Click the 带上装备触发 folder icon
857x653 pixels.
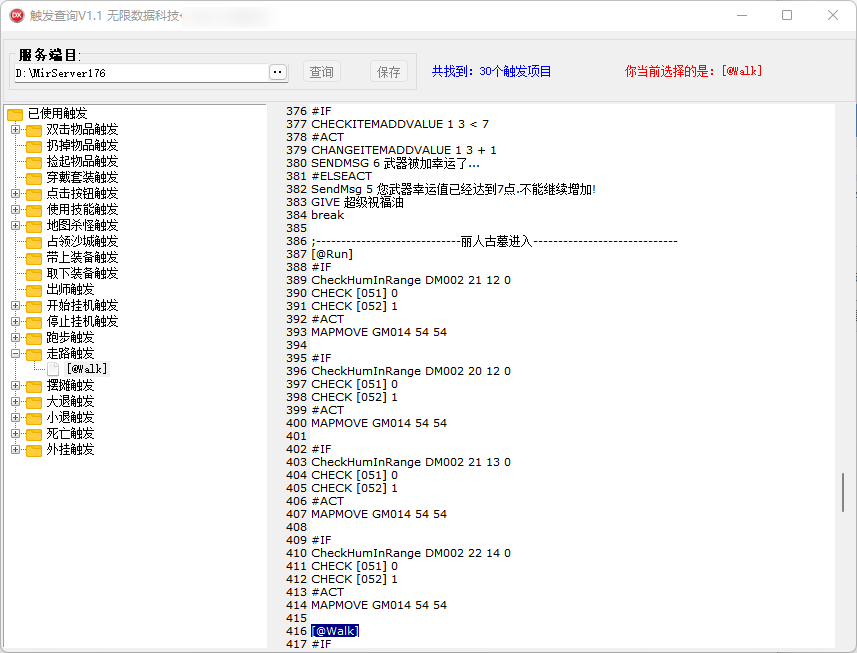tap(34, 258)
